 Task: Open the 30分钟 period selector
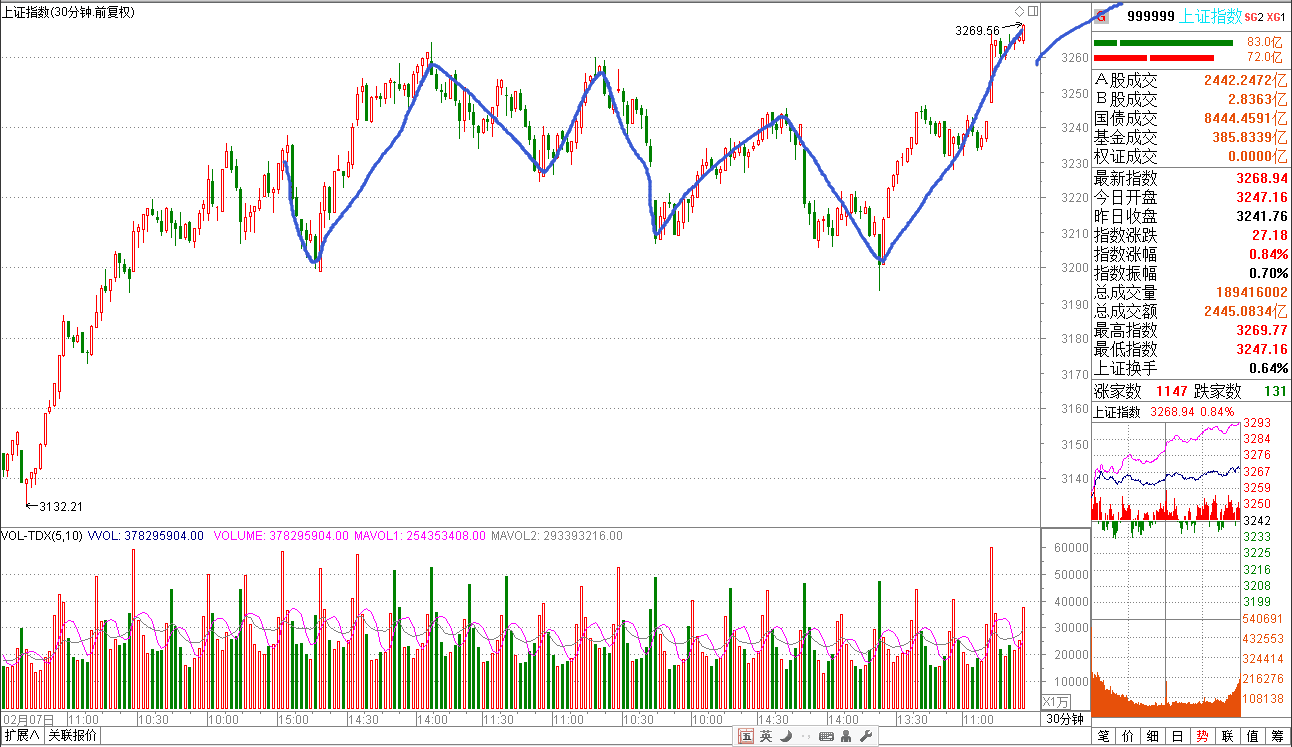(1064, 719)
